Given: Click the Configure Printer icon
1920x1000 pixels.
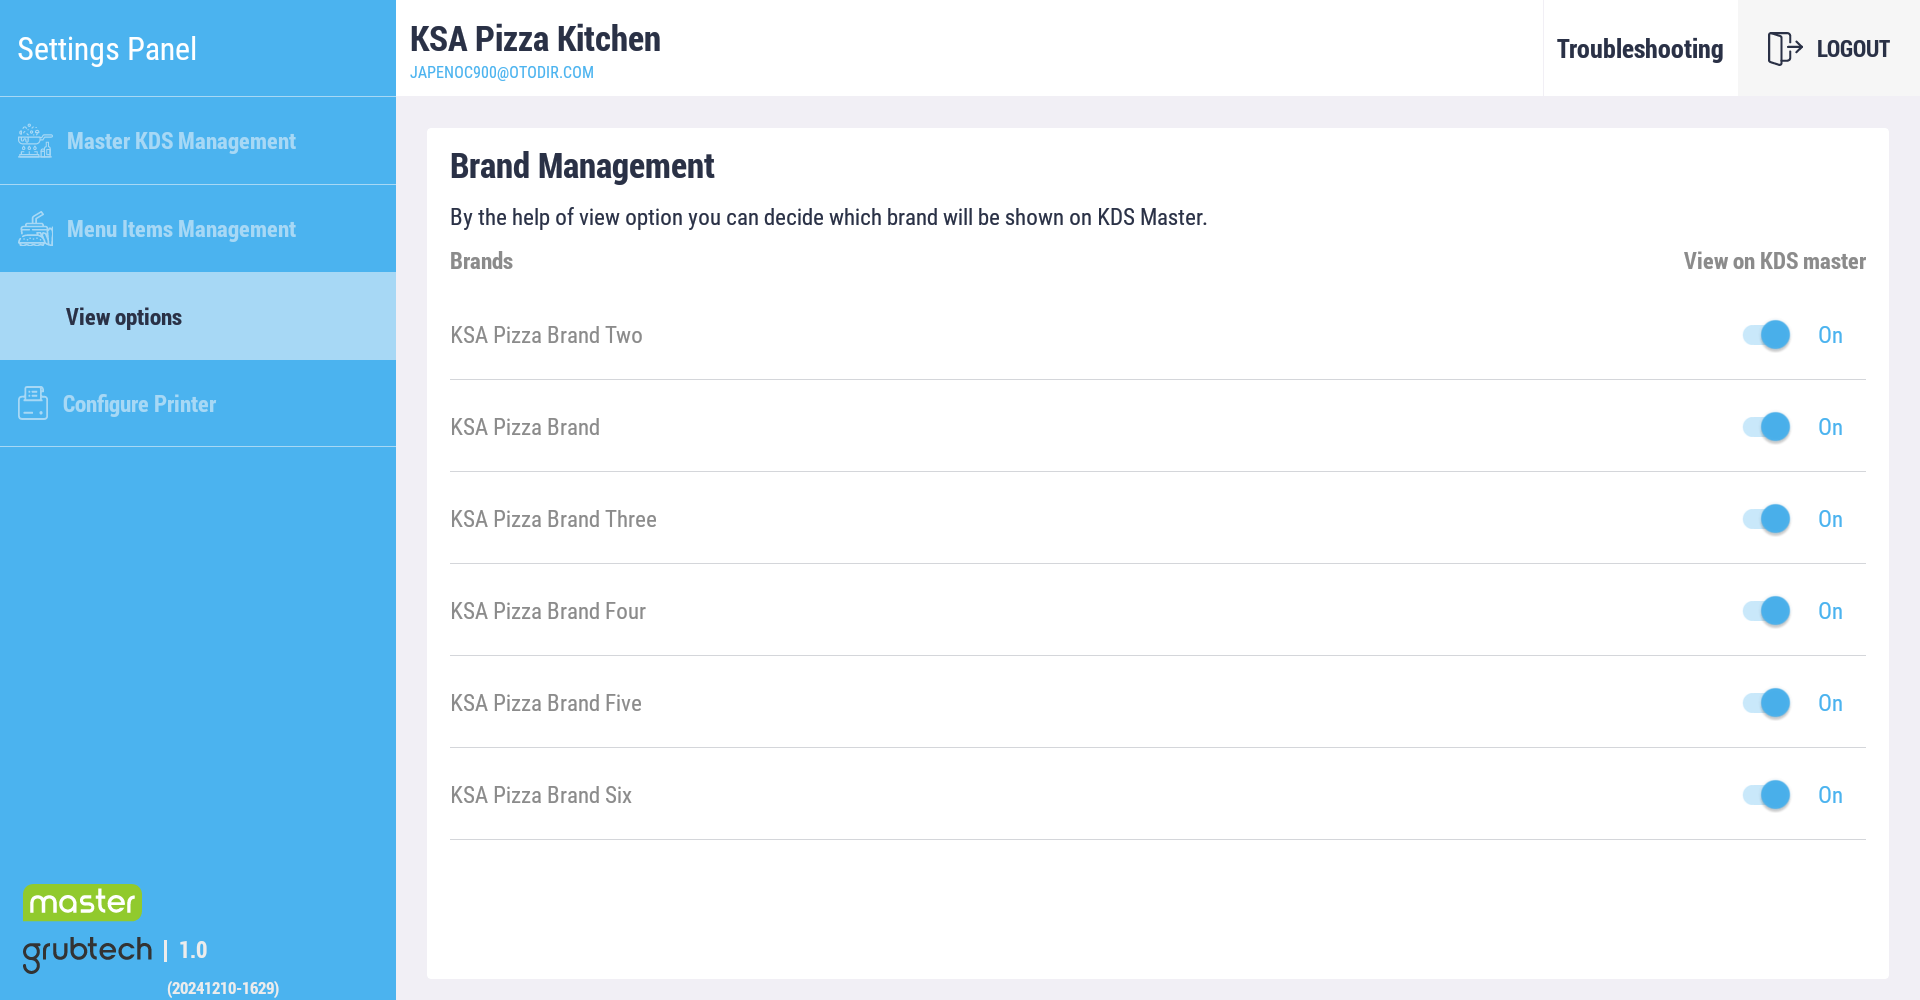Looking at the screenshot, I should pyautogui.click(x=33, y=403).
